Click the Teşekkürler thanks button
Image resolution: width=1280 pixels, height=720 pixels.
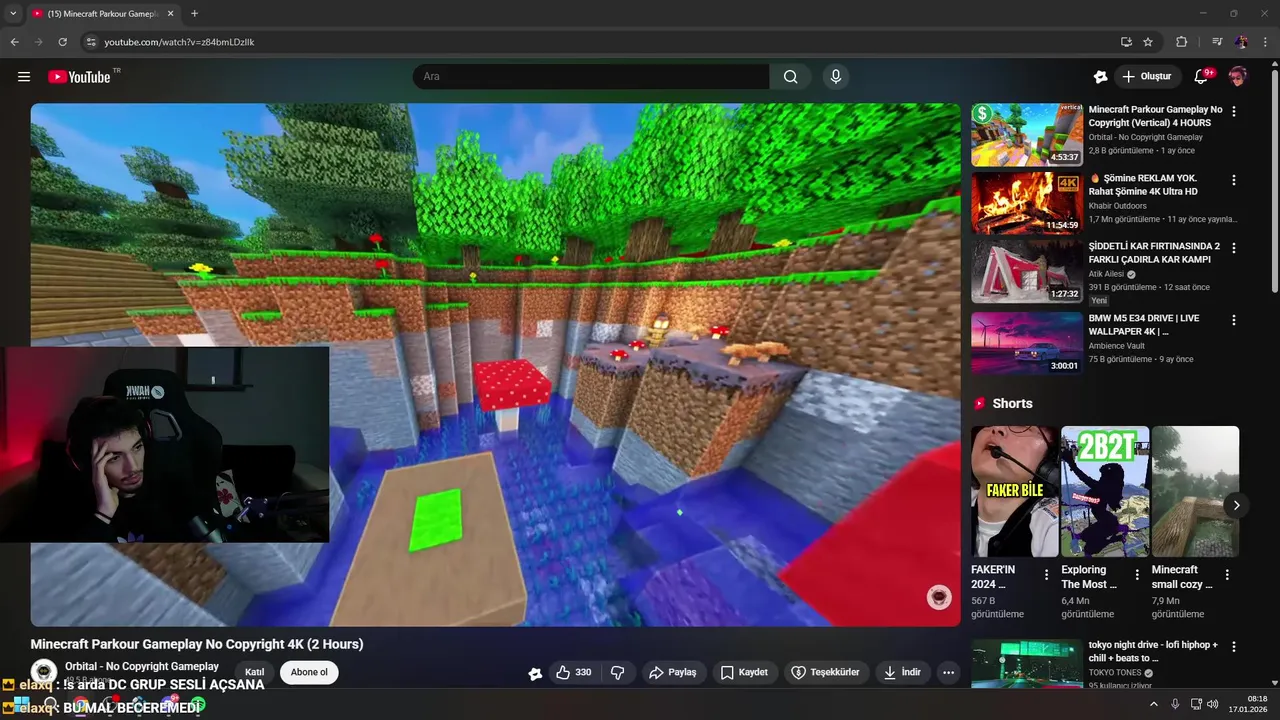826,673
